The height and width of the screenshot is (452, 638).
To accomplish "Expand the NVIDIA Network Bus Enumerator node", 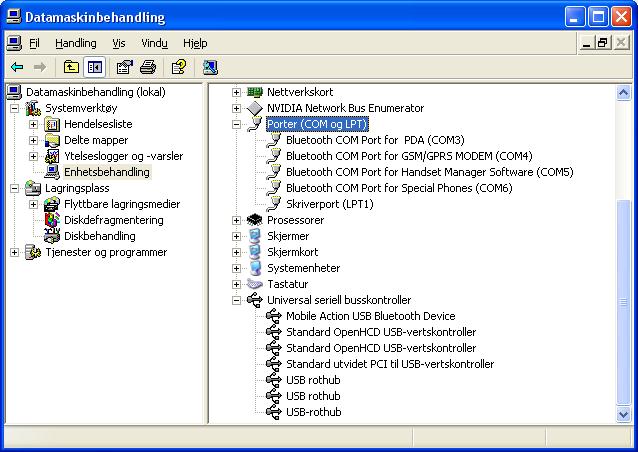I will coord(236,108).
